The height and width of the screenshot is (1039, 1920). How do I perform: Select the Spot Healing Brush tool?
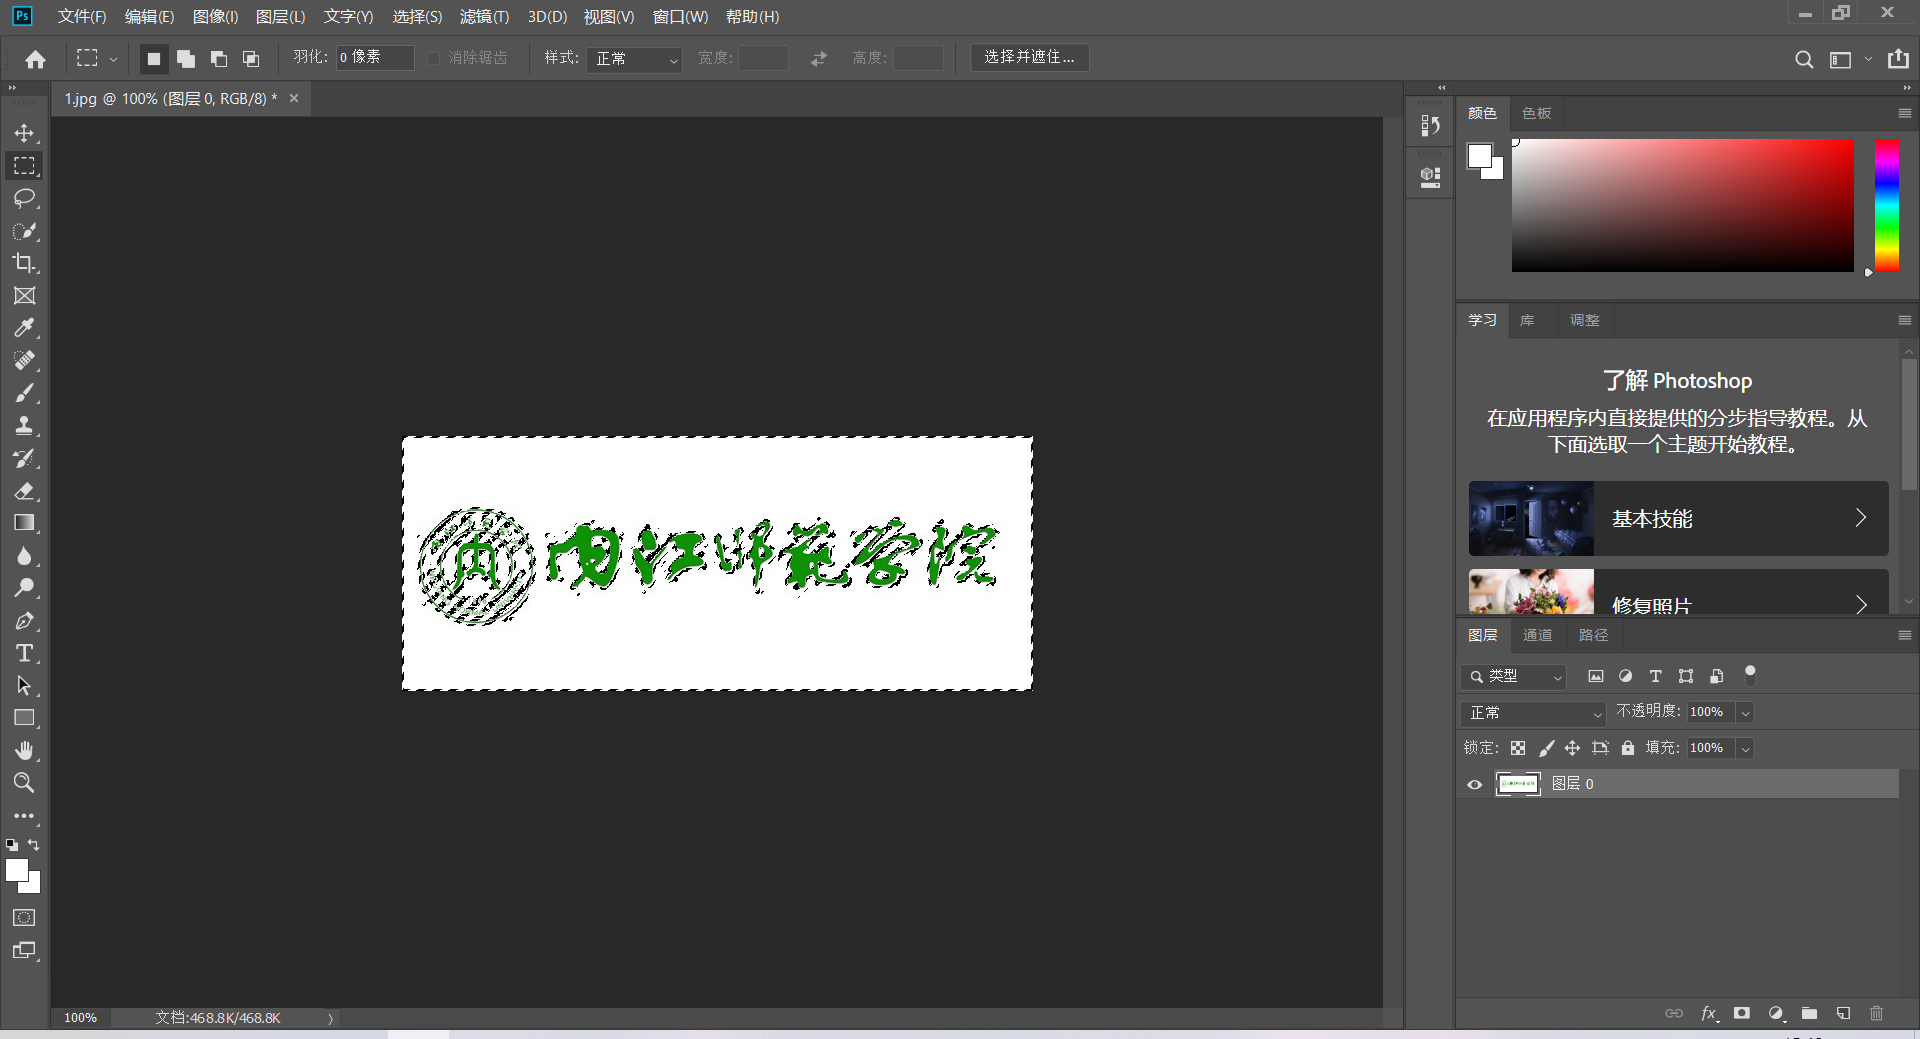coord(24,361)
